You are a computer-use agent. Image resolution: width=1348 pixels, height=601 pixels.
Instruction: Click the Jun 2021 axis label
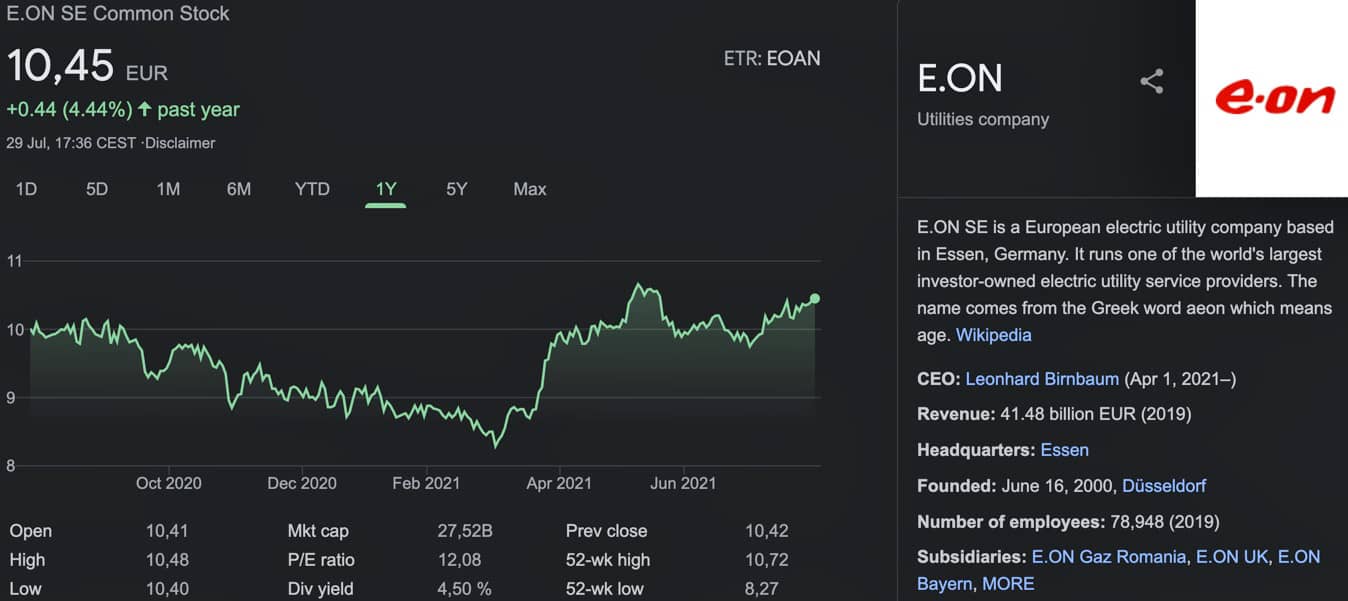pos(683,483)
